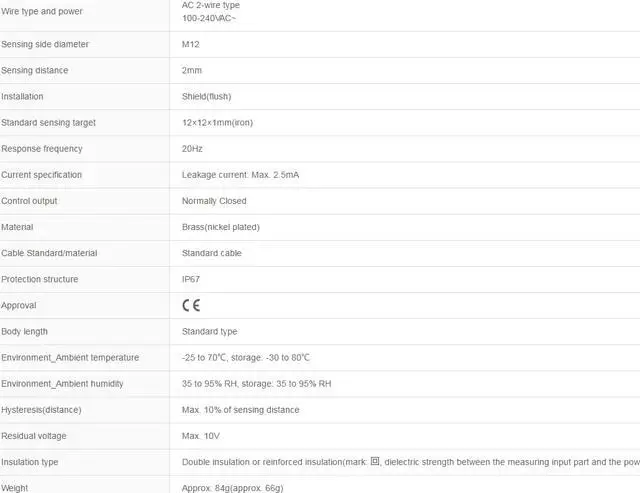The width and height of the screenshot is (640, 493).
Task: Click the "Max. 10% of sensing distance" text
Action: [240, 410]
